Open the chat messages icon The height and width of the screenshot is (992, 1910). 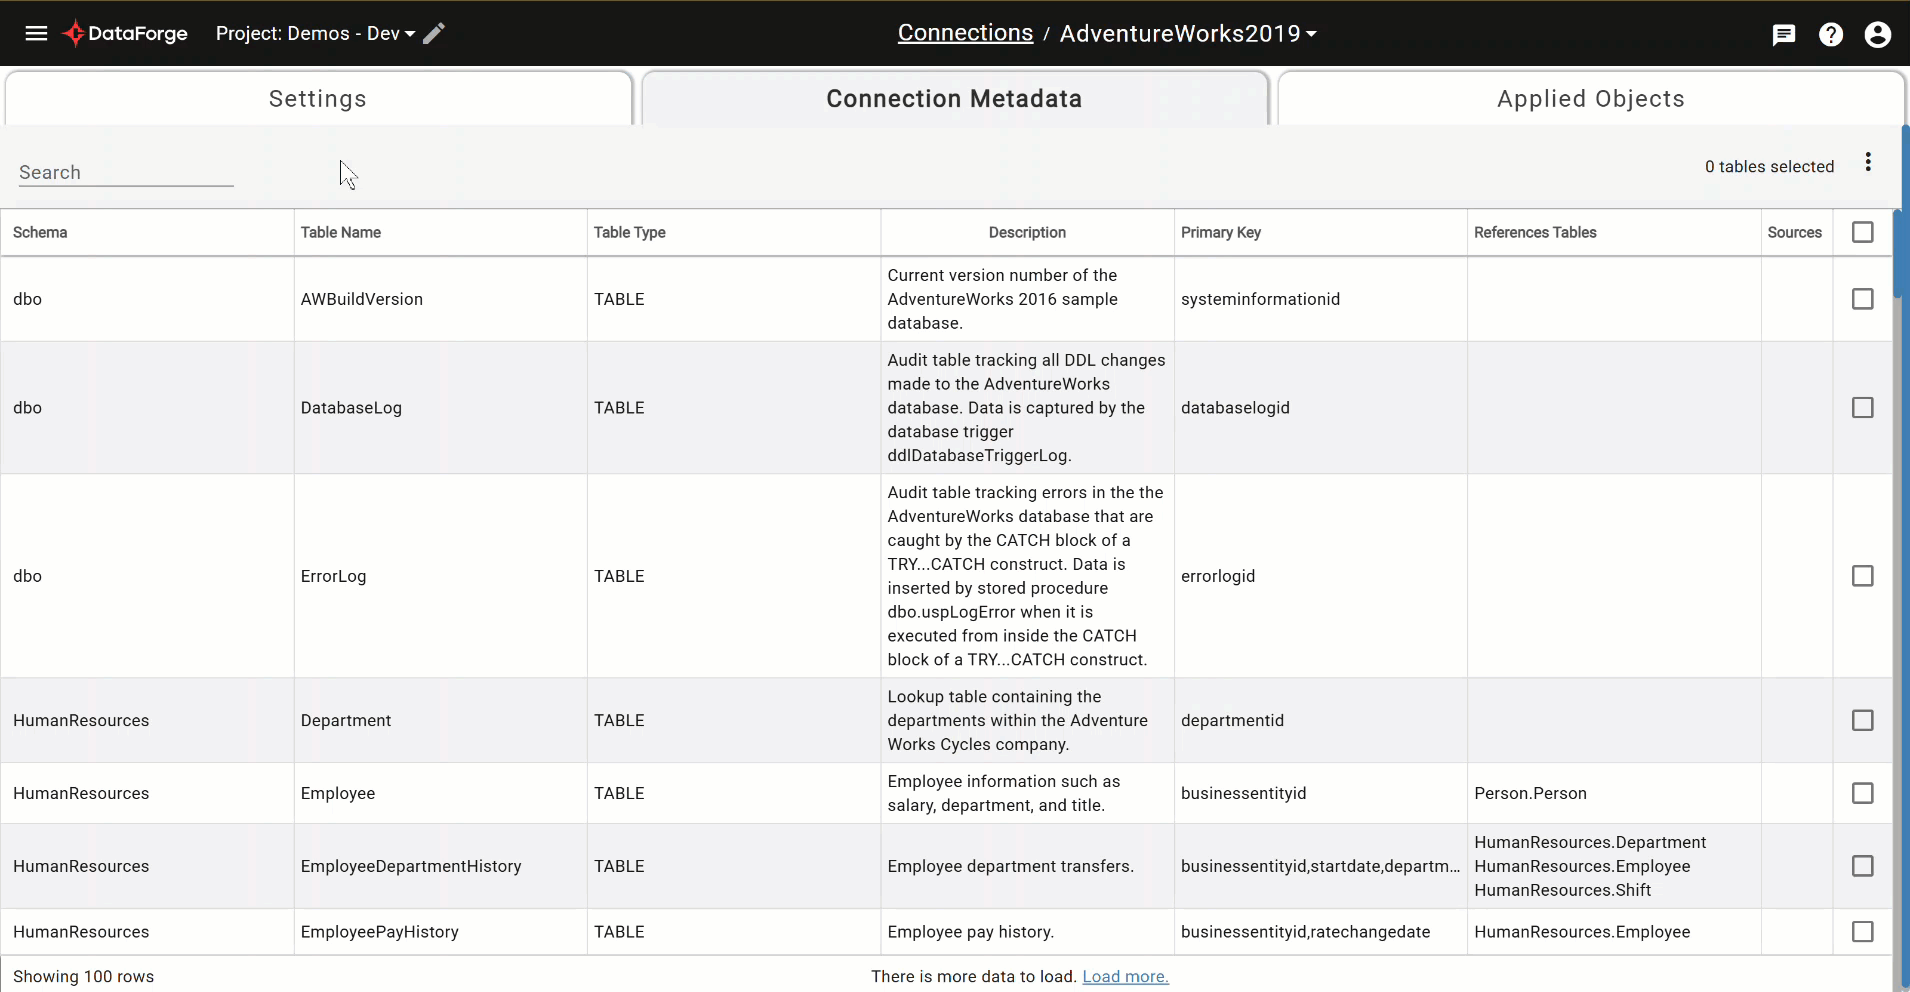(1784, 35)
